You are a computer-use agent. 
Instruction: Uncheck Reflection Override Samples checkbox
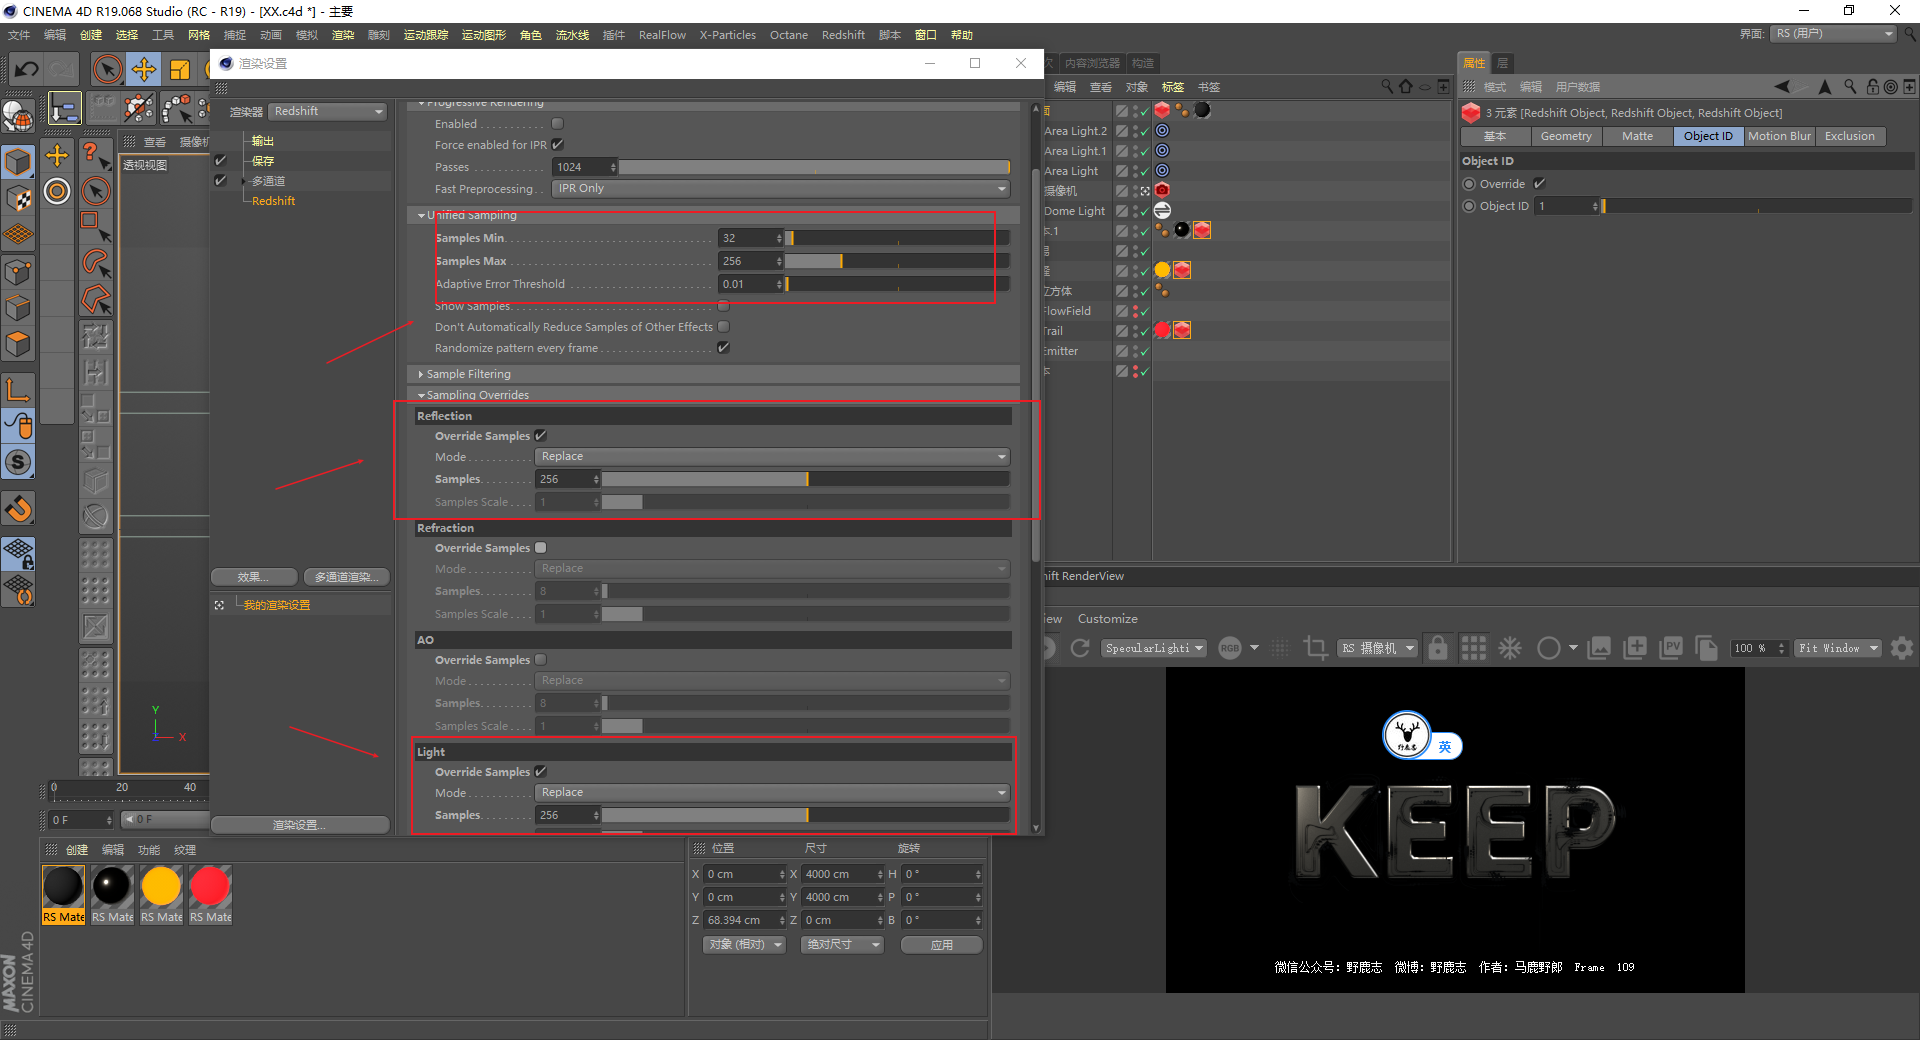pyautogui.click(x=541, y=436)
